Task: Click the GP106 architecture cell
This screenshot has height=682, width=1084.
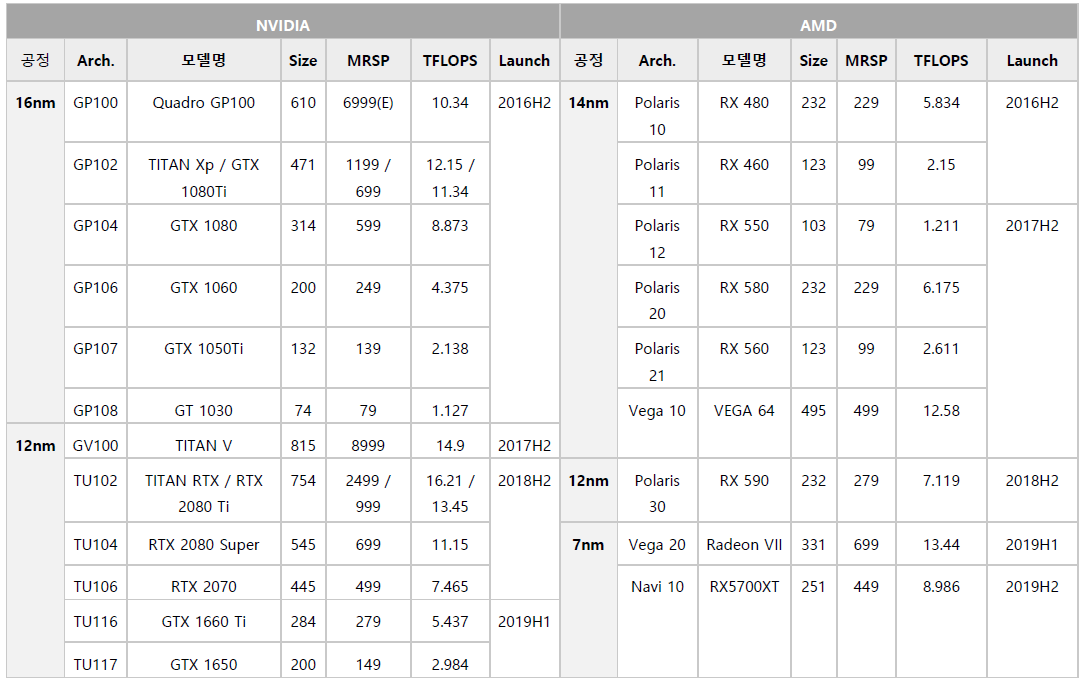Action: click(95, 296)
